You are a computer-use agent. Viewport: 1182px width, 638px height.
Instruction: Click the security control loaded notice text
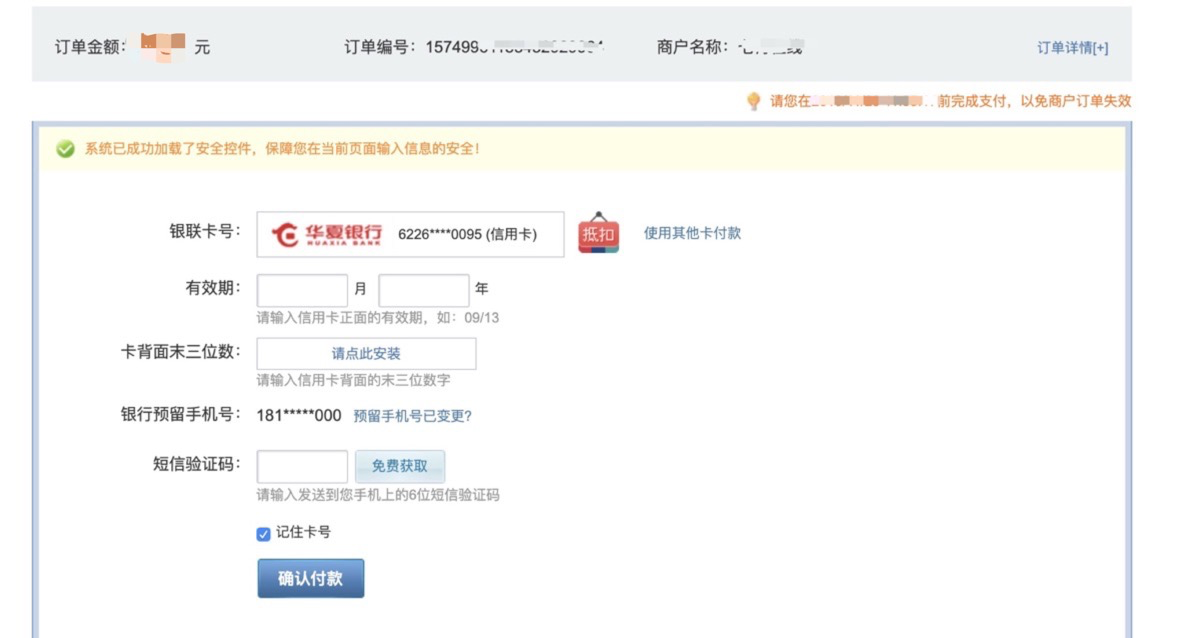(282, 149)
